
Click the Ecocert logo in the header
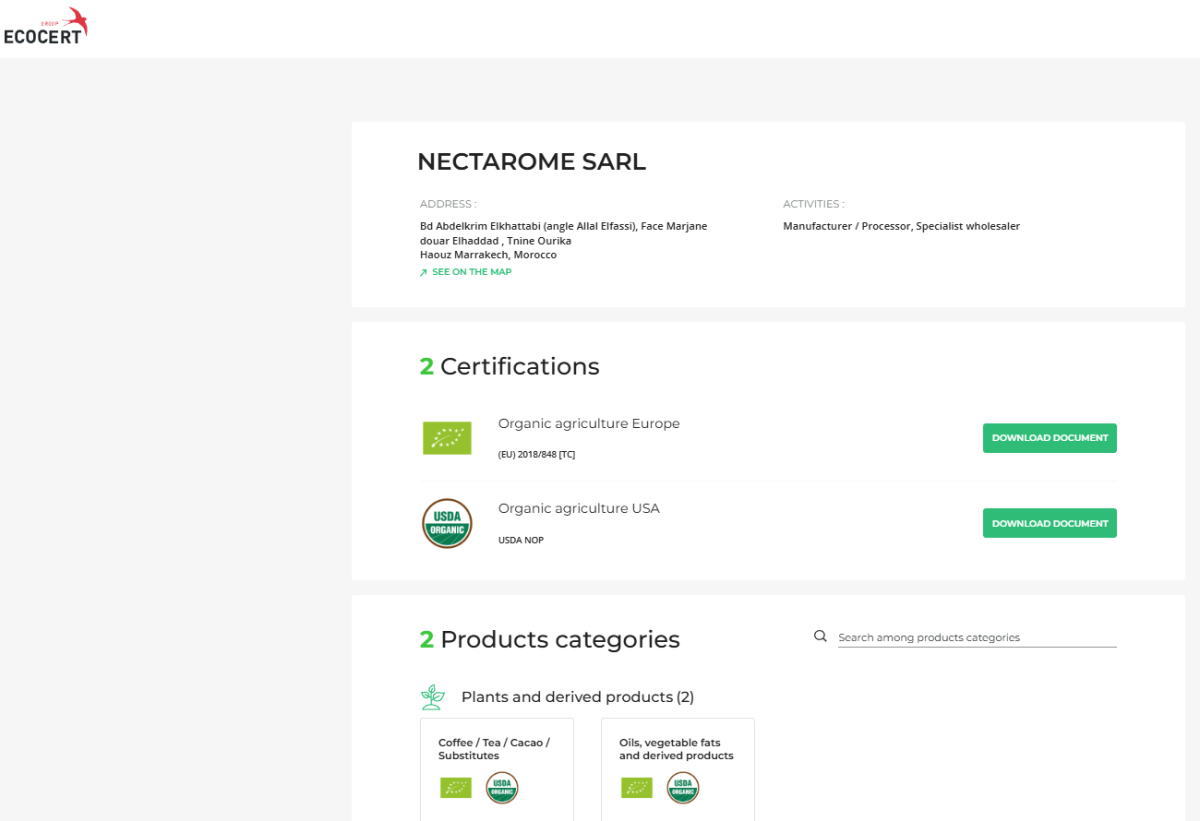pyautogui.click(x=46, y=26)
